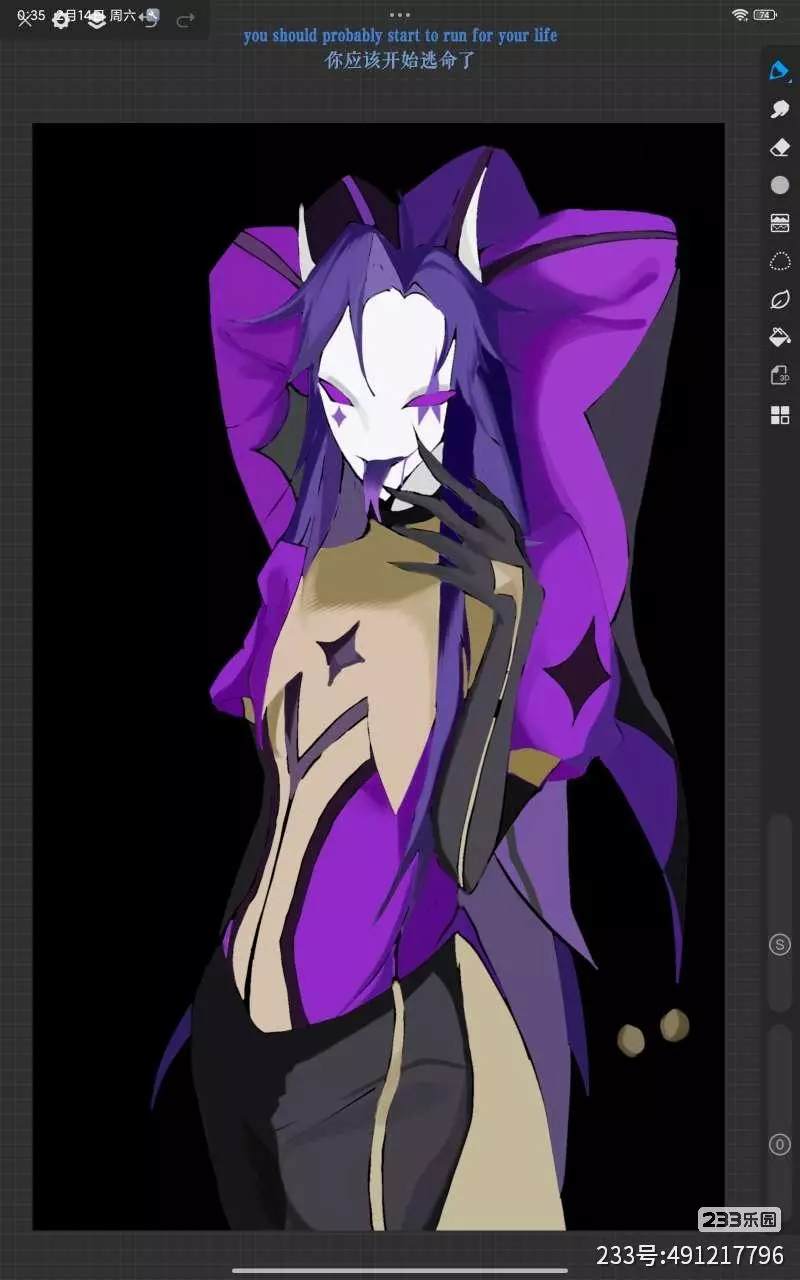Viewport: 800px width, 1280px height.
Task: Tap the battery level indicator
Action: pos(765,15)
